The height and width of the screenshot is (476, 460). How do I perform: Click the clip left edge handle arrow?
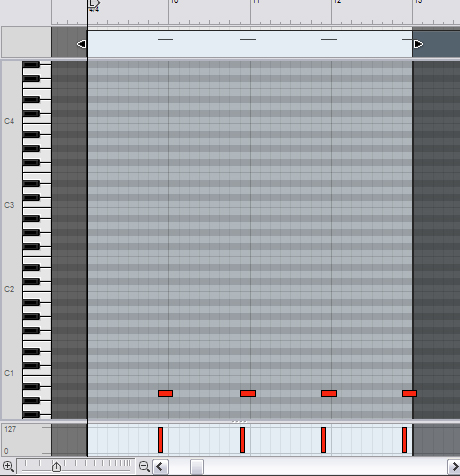(81, 44)
